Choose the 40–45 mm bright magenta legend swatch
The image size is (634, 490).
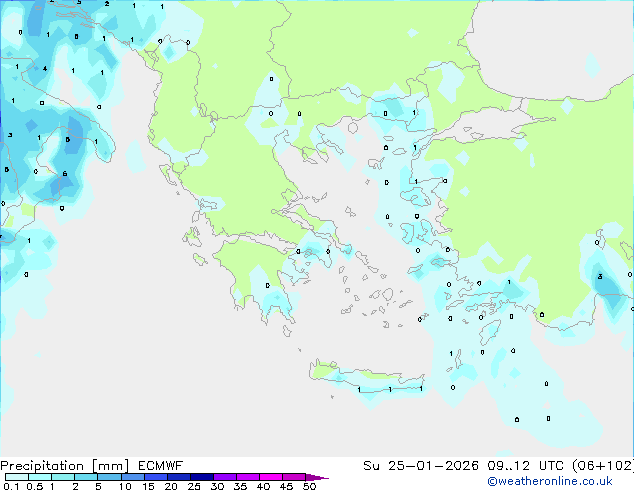pos(271,477)
